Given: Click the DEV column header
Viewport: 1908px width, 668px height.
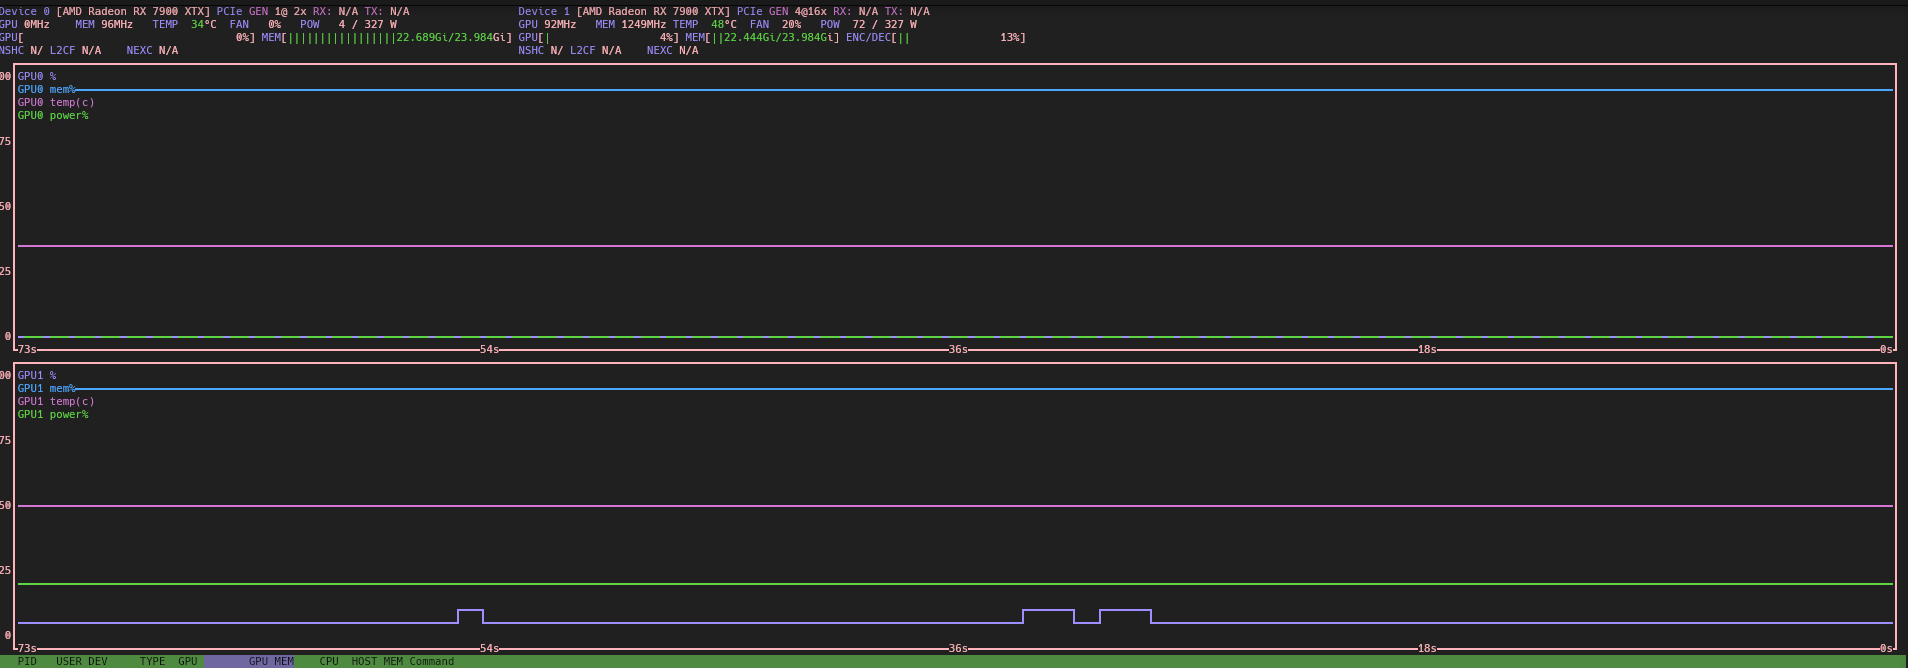Looking at the screenshot, I should point(98,661).
